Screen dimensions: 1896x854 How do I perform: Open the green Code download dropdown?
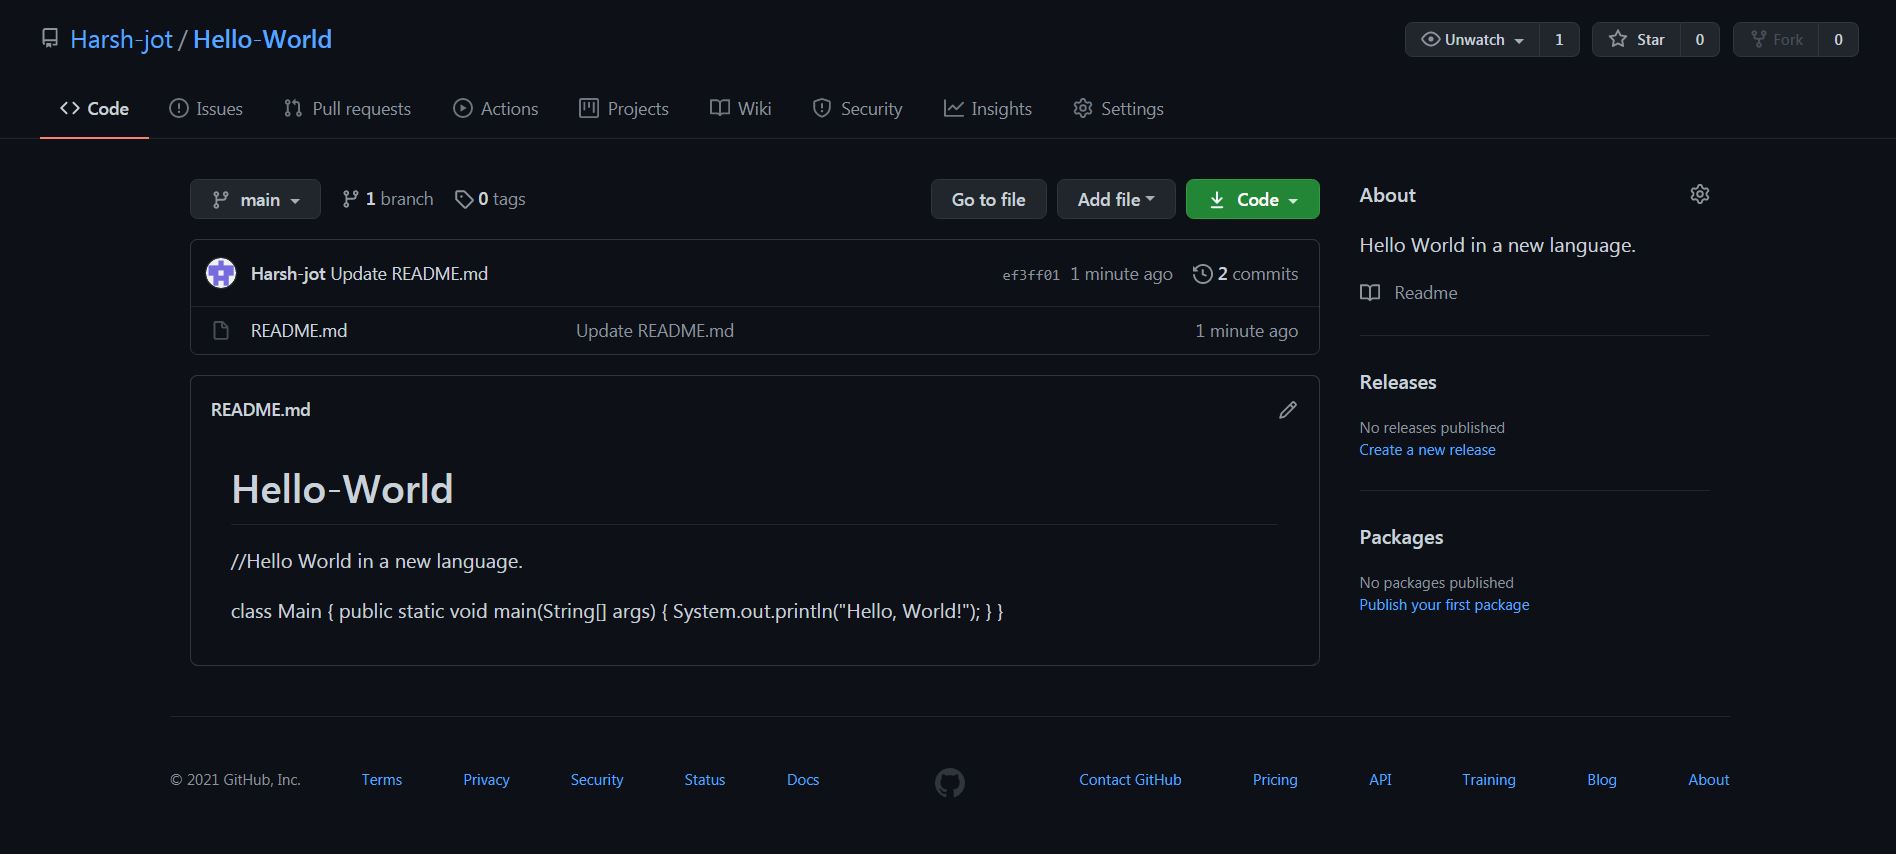pos(1253,199)
